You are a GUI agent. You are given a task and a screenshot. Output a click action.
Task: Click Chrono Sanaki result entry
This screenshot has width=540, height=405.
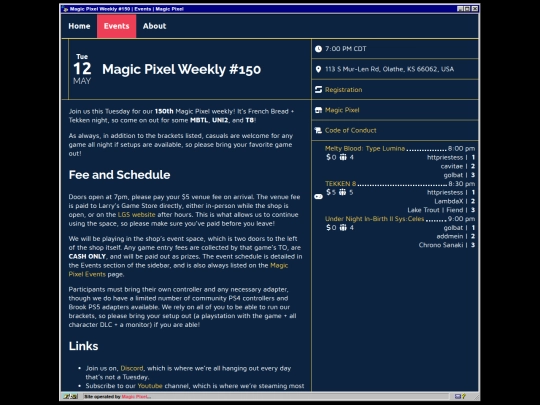coord(441,245)
